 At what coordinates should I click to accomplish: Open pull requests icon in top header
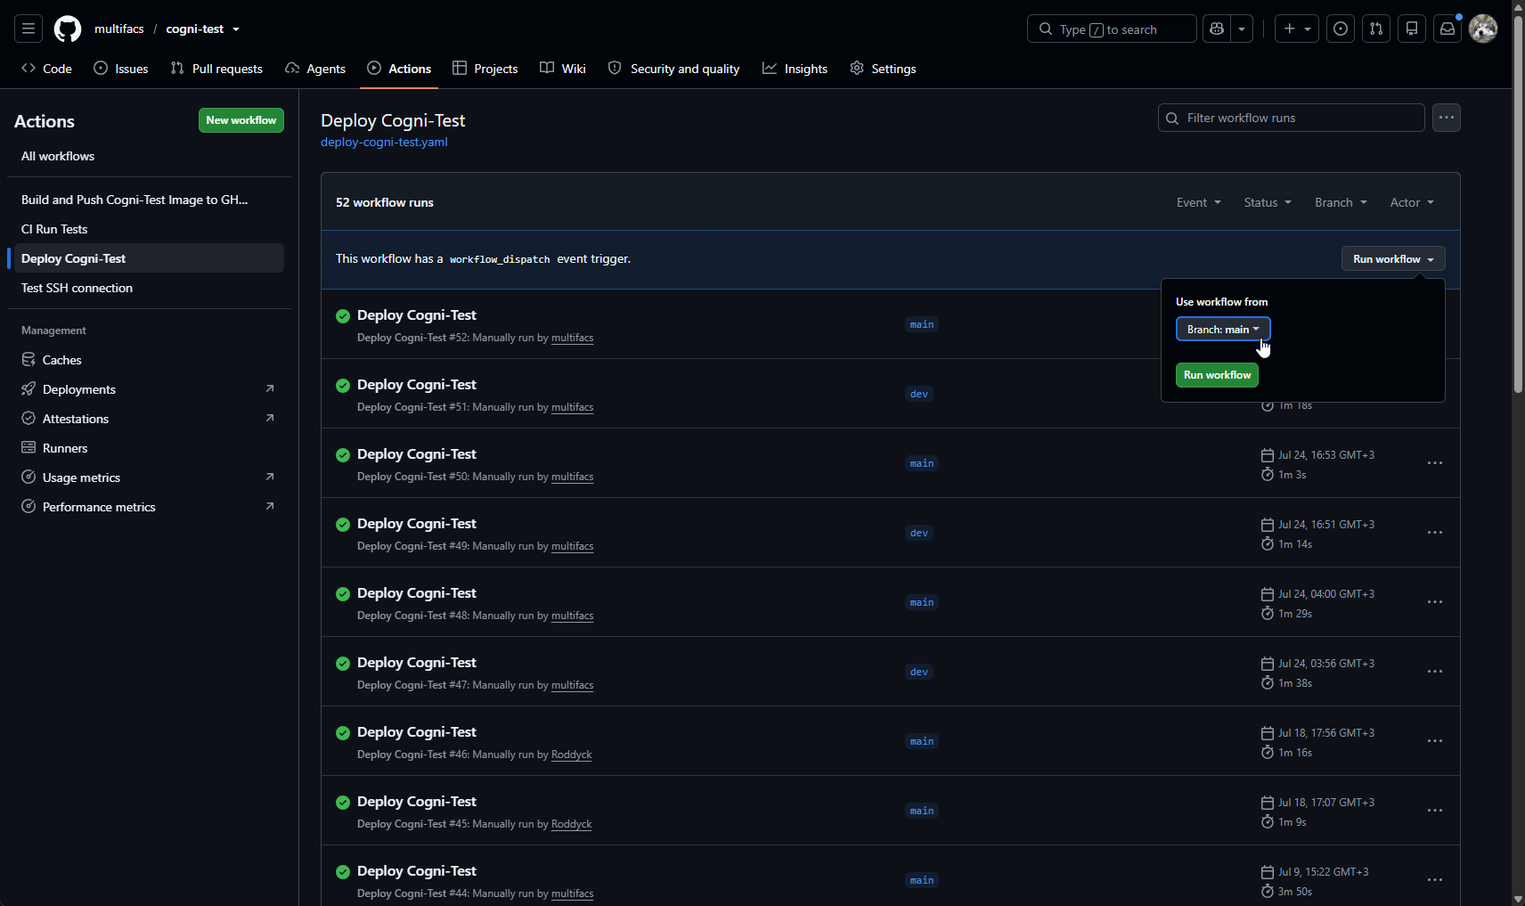tap(1376, 29)
